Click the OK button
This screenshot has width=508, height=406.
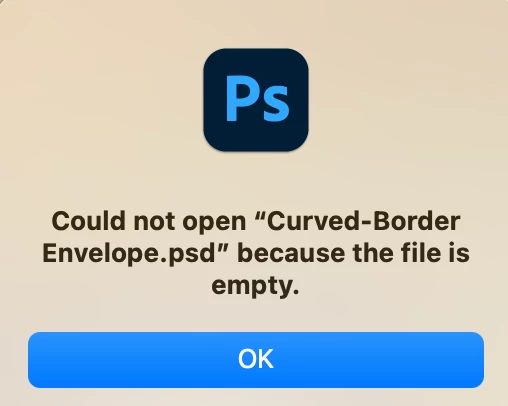[x=256, y=360]
